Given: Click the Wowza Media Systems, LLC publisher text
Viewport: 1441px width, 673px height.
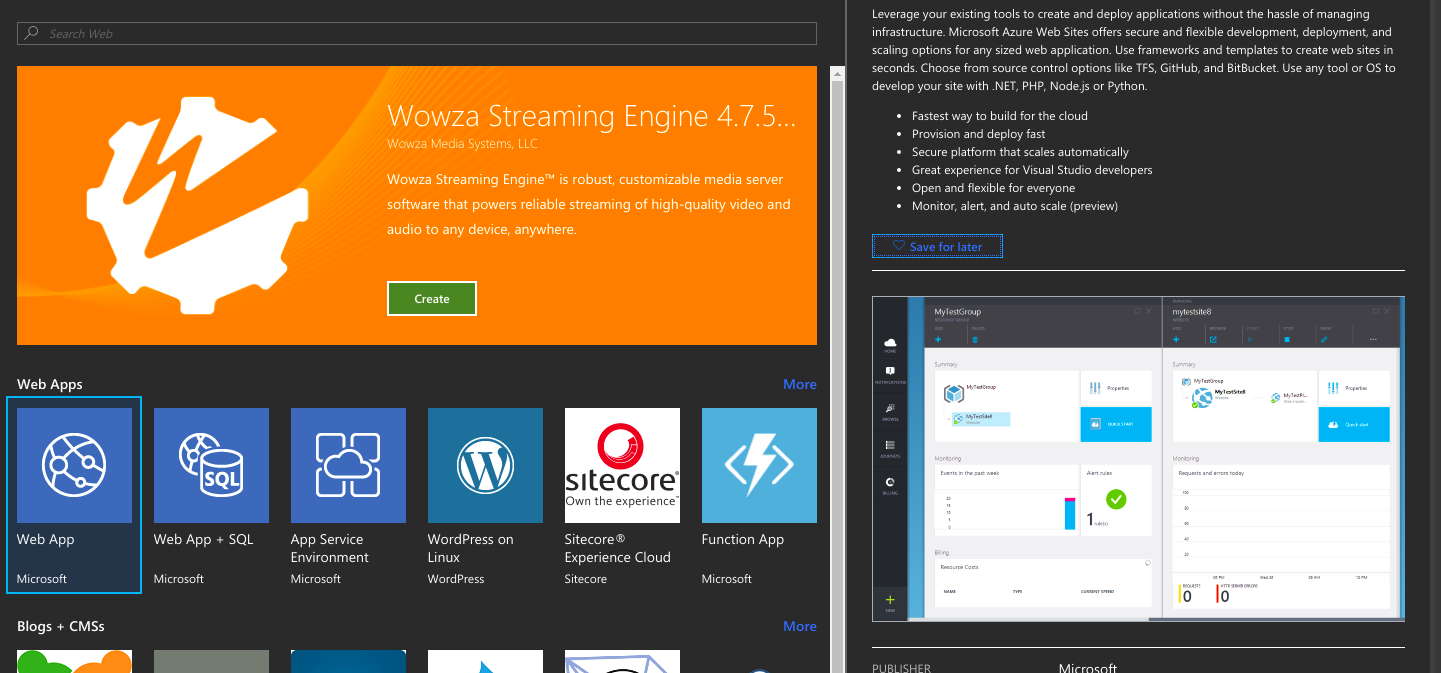Looking at the screenshot, I should (x=462, y=144).
